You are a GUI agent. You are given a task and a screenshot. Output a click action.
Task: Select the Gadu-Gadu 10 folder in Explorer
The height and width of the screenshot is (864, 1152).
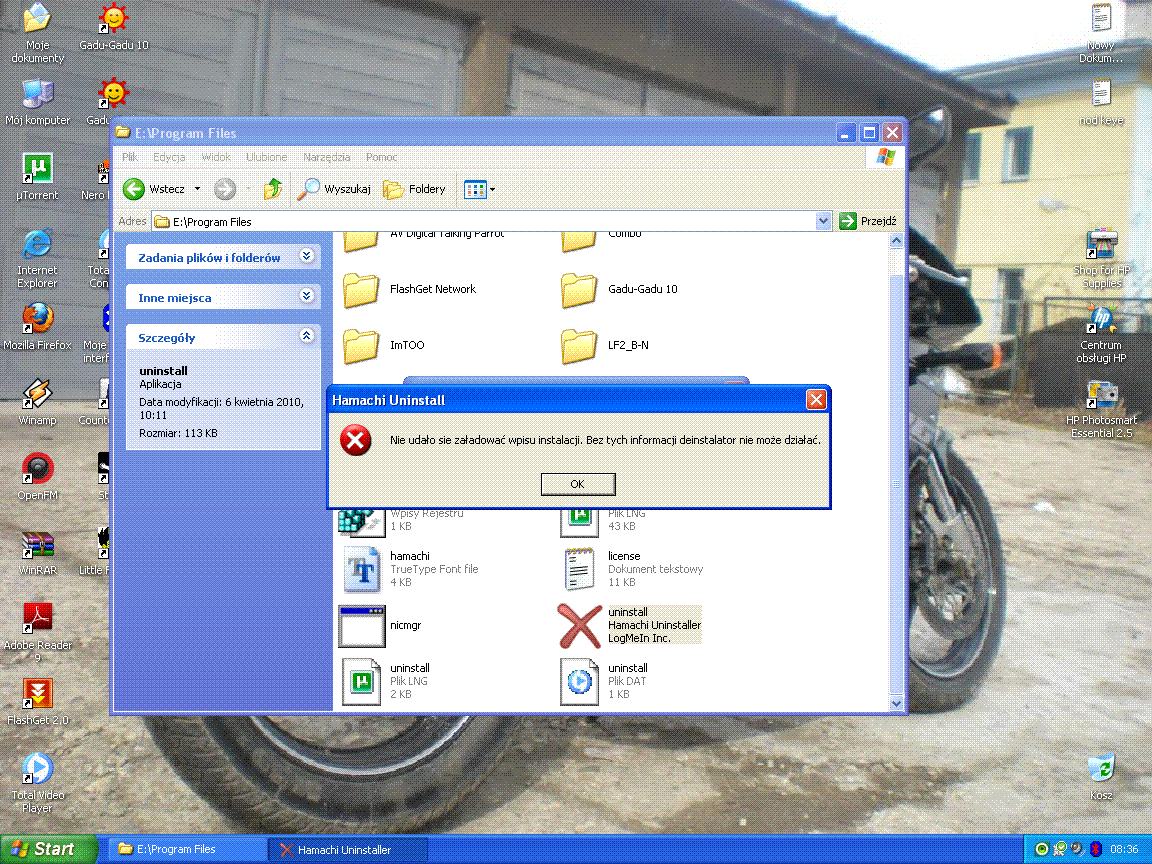(619, 289)
